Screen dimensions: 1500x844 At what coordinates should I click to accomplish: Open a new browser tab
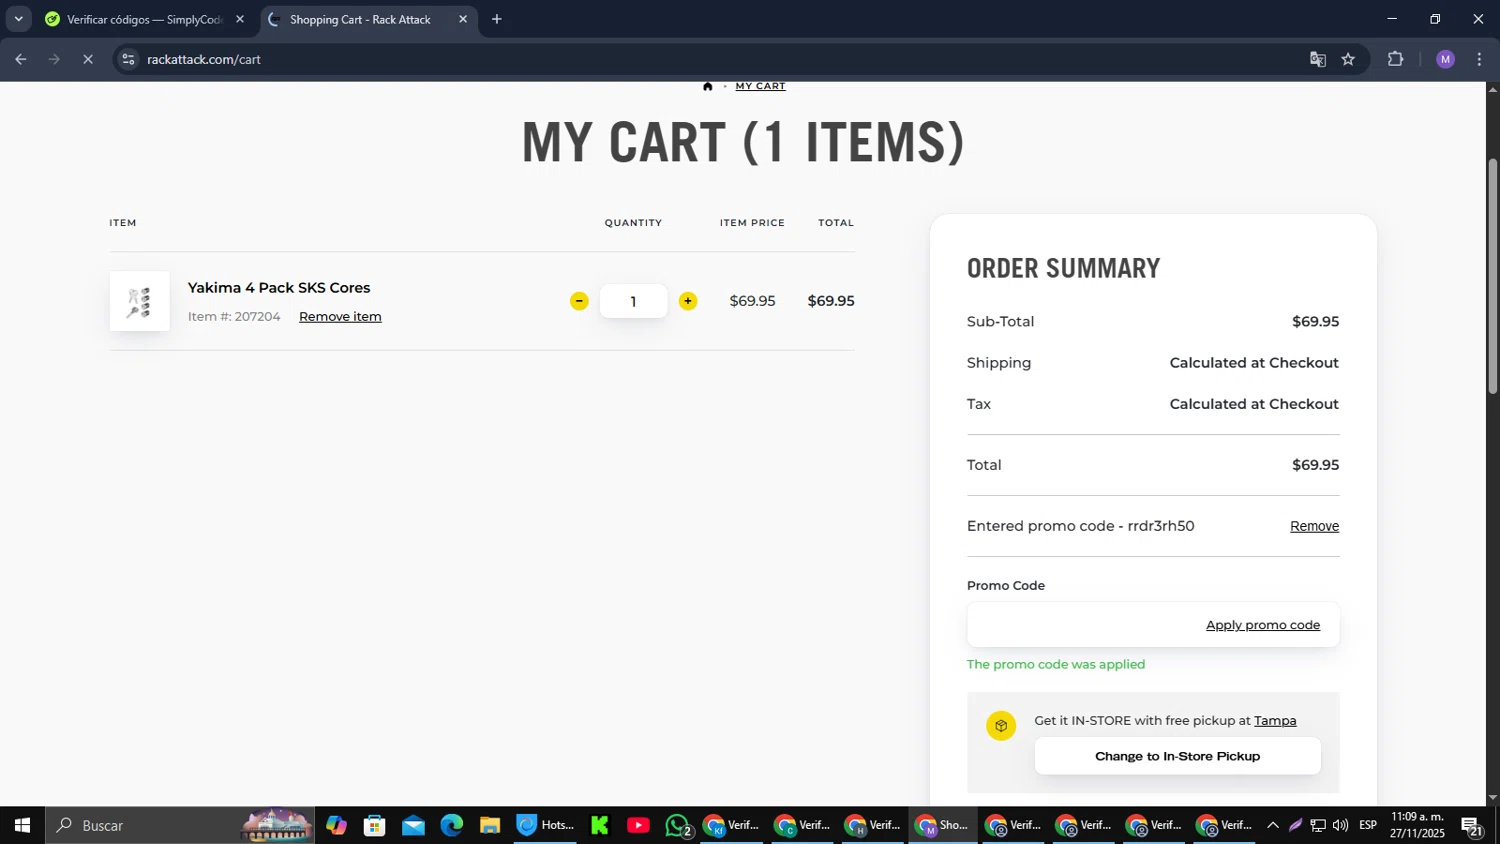[x=497, y=19]
